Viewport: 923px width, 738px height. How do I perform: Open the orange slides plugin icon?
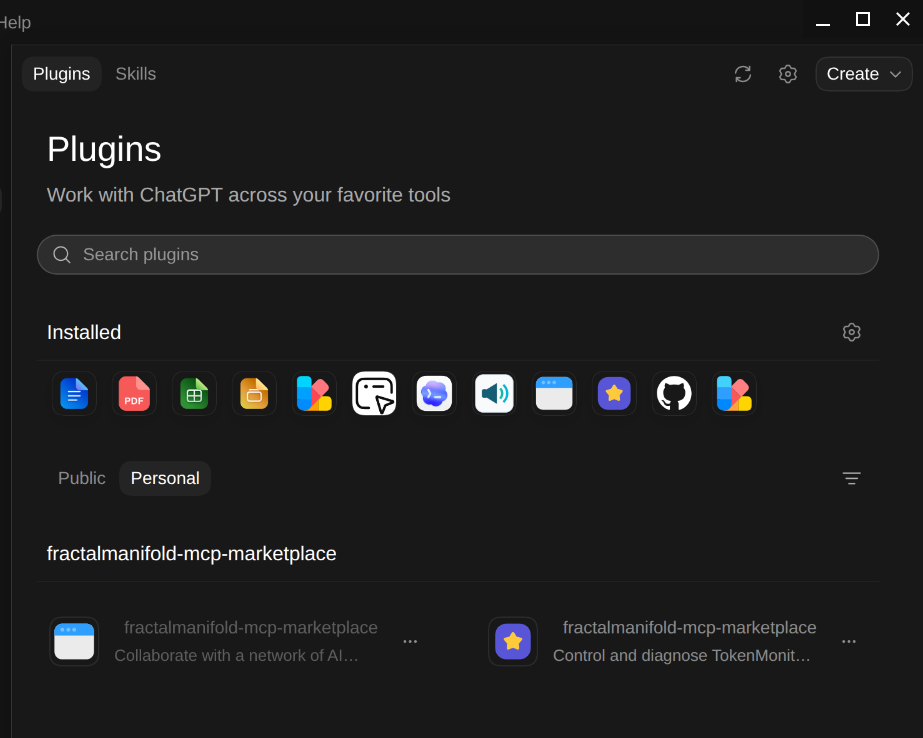tap(254, 393)
